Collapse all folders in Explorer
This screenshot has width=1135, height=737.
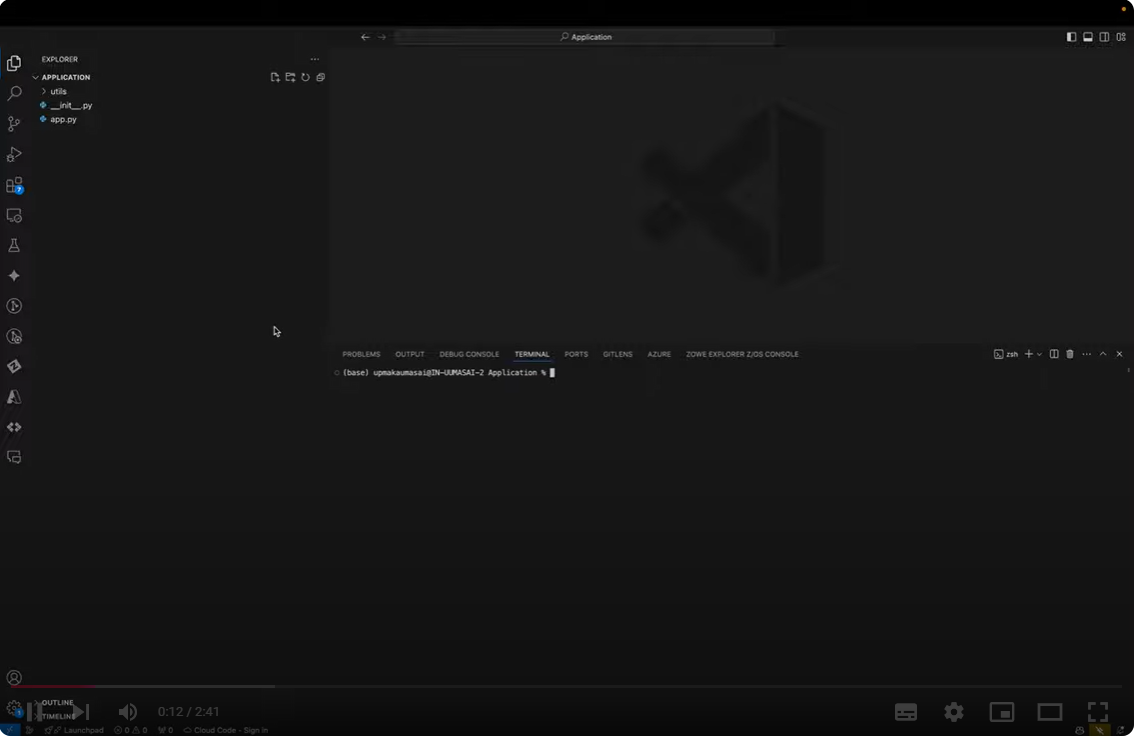(321, 77)
